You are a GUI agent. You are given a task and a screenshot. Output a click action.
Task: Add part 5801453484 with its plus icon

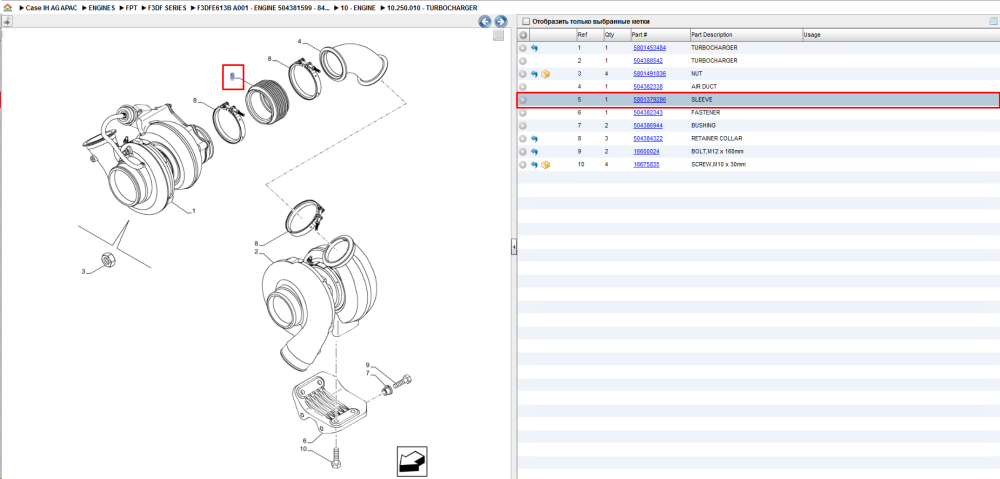[x=523, y=48]
